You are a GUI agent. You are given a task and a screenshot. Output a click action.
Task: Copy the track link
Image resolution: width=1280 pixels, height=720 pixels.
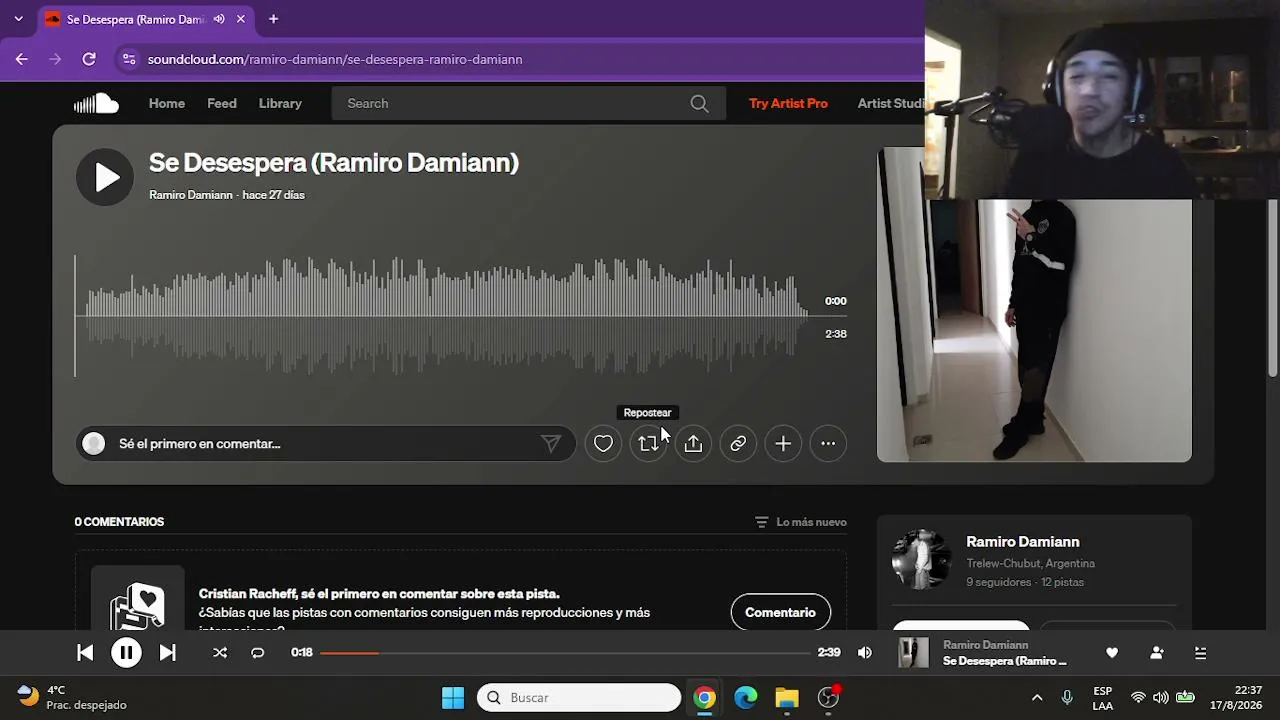pos(738,444)
